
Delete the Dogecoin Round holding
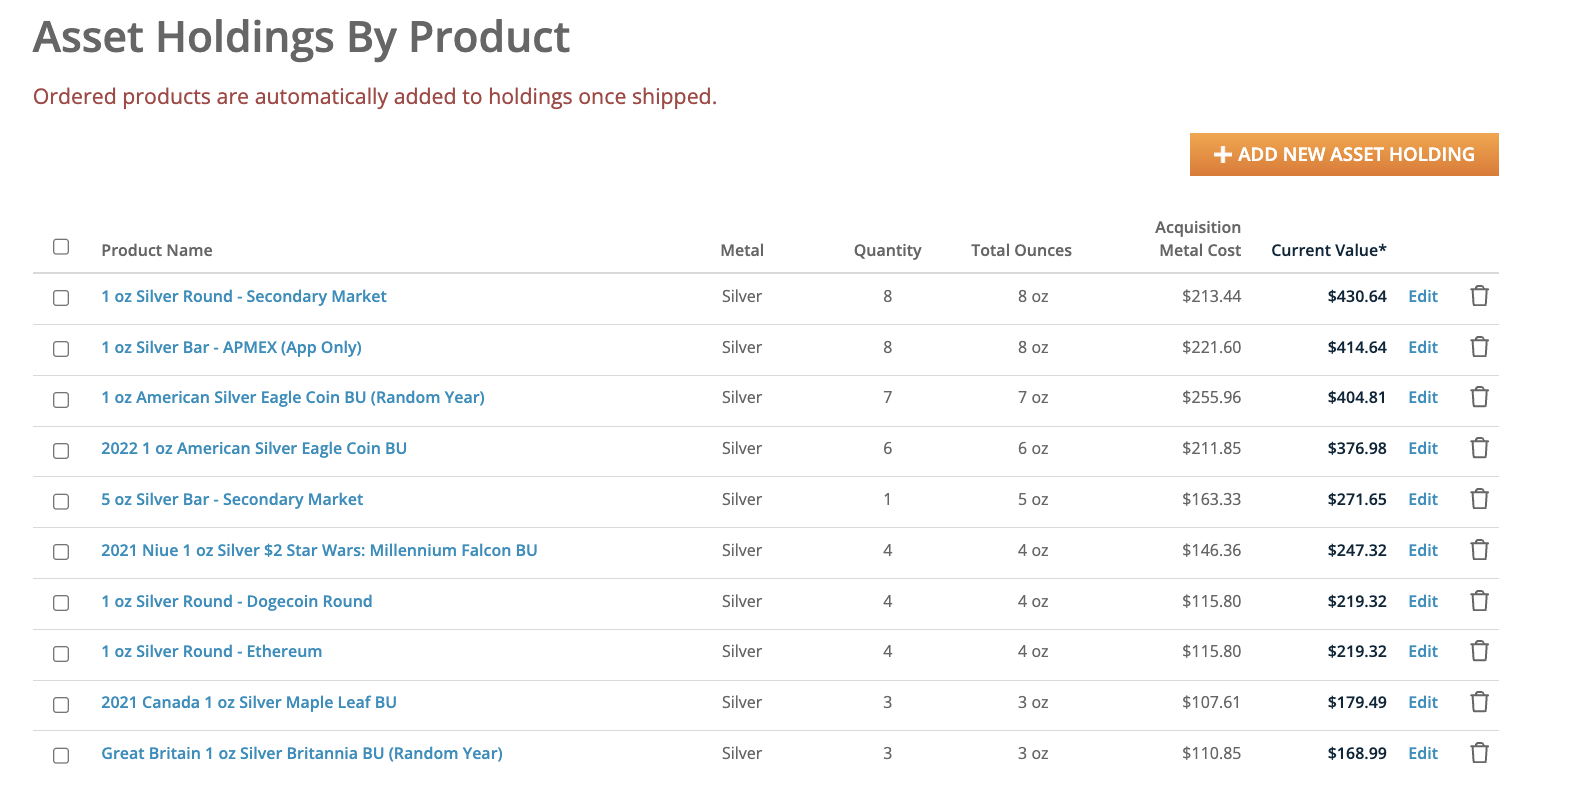coord(1479,601)
